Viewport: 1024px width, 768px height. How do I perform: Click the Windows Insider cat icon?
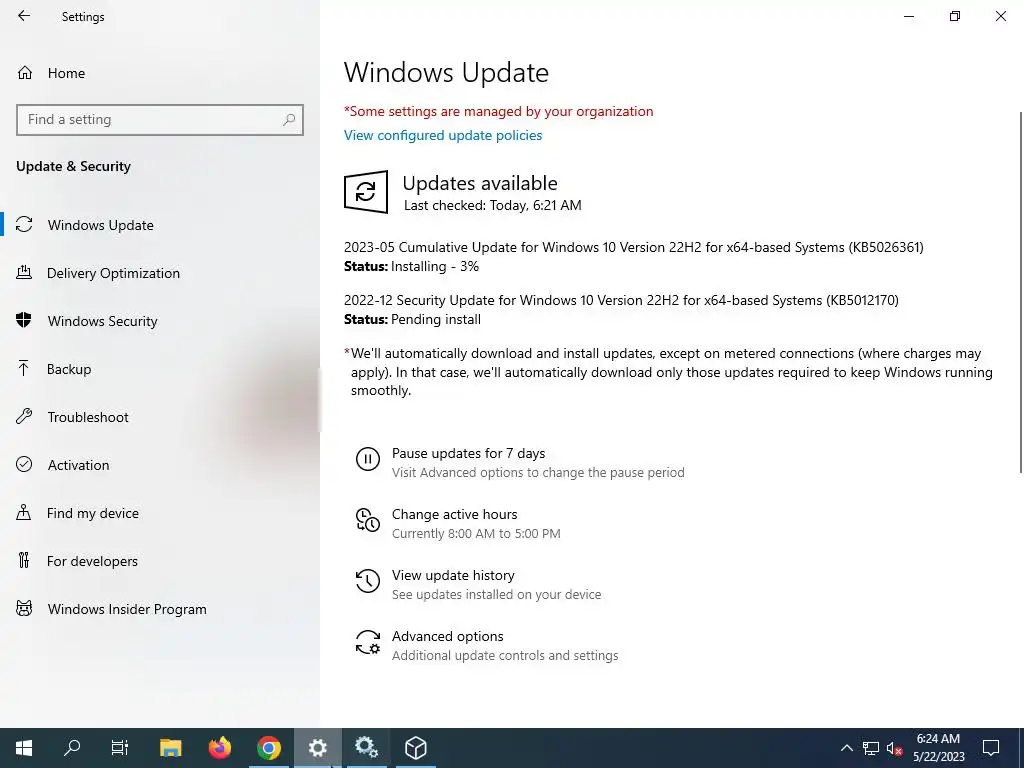[x=24, y=609]
